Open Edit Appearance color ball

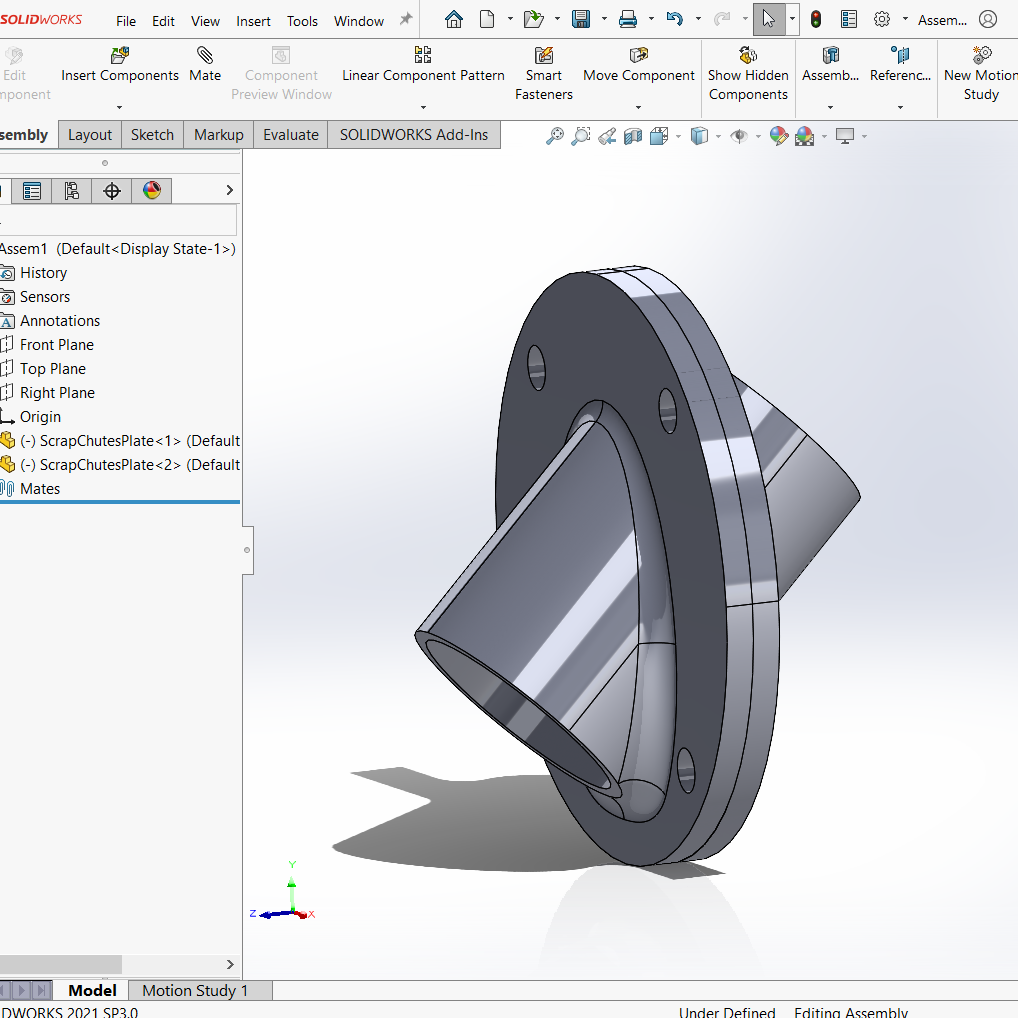(x=779, y=136)
